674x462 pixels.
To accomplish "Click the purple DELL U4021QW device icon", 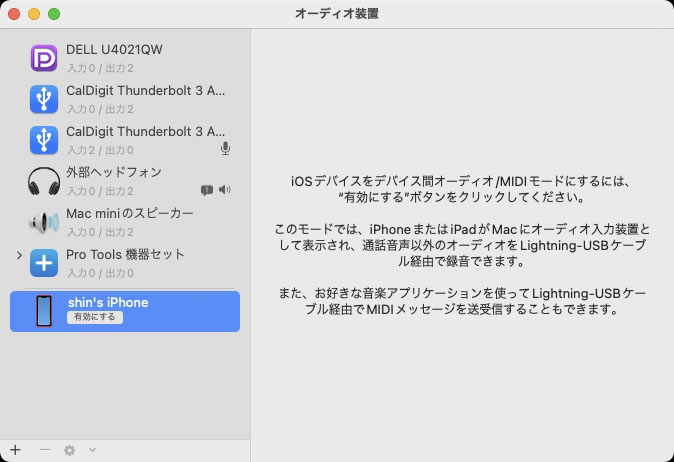I will coord(44,58).
